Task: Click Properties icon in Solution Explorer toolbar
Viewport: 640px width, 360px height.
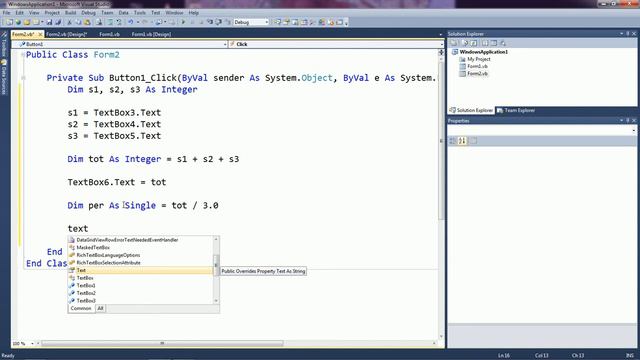Action: click(454, 43)
